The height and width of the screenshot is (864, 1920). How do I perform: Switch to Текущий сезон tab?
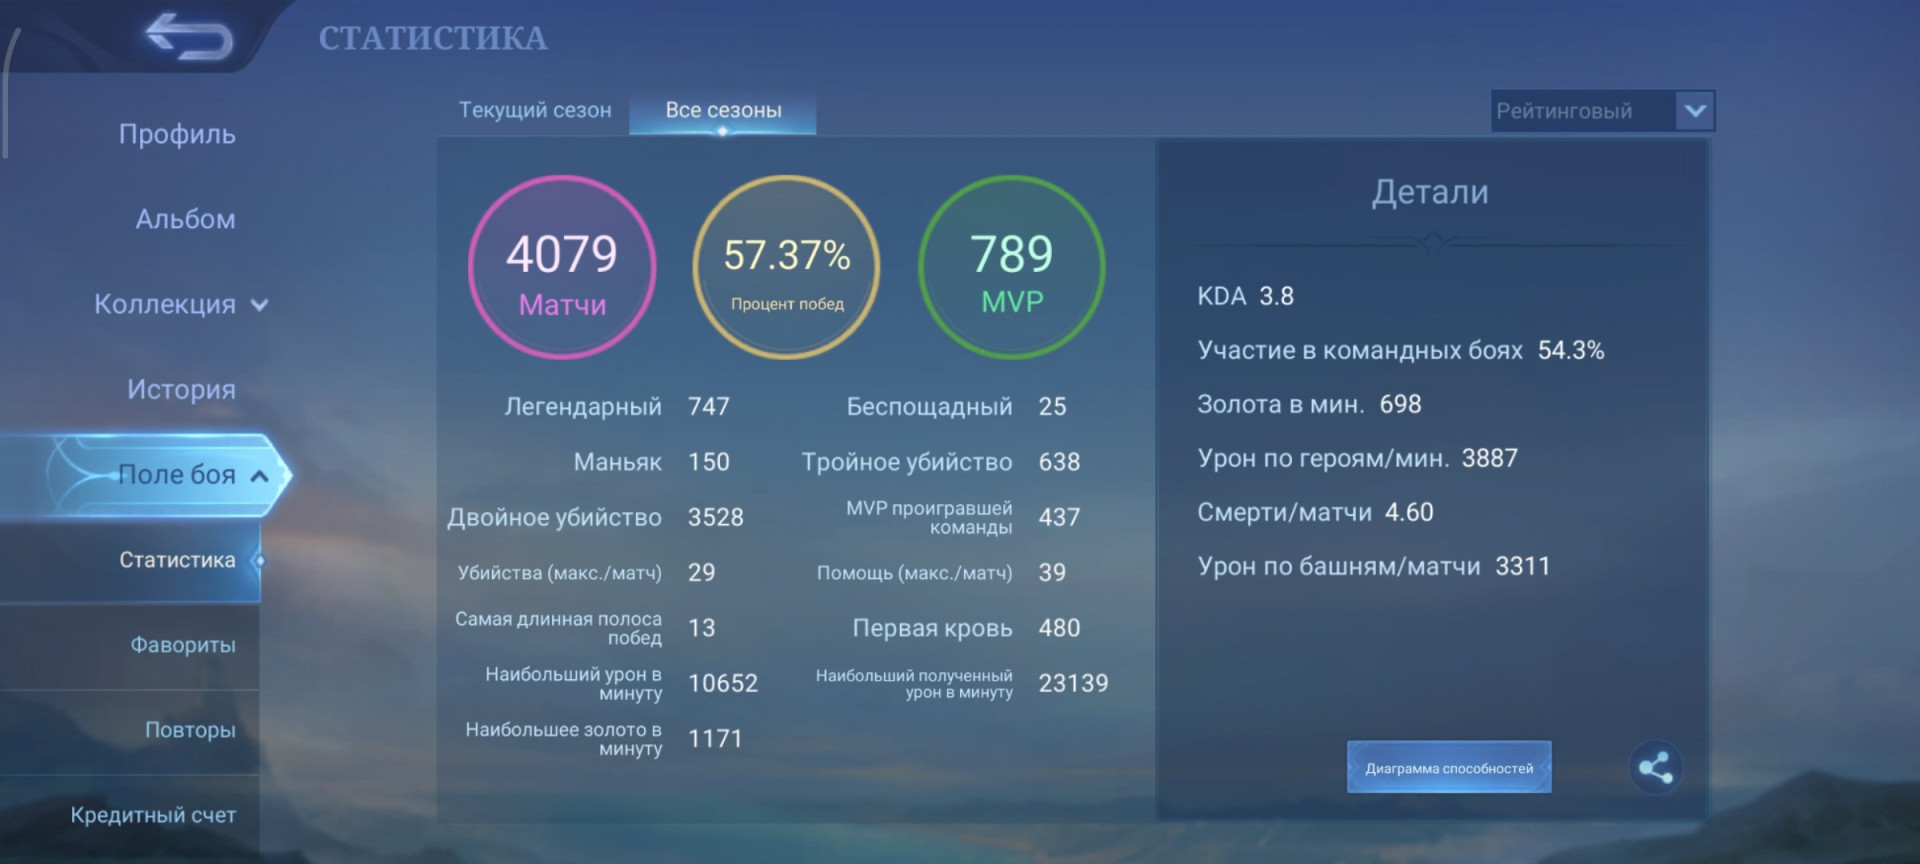coord(535,110)
